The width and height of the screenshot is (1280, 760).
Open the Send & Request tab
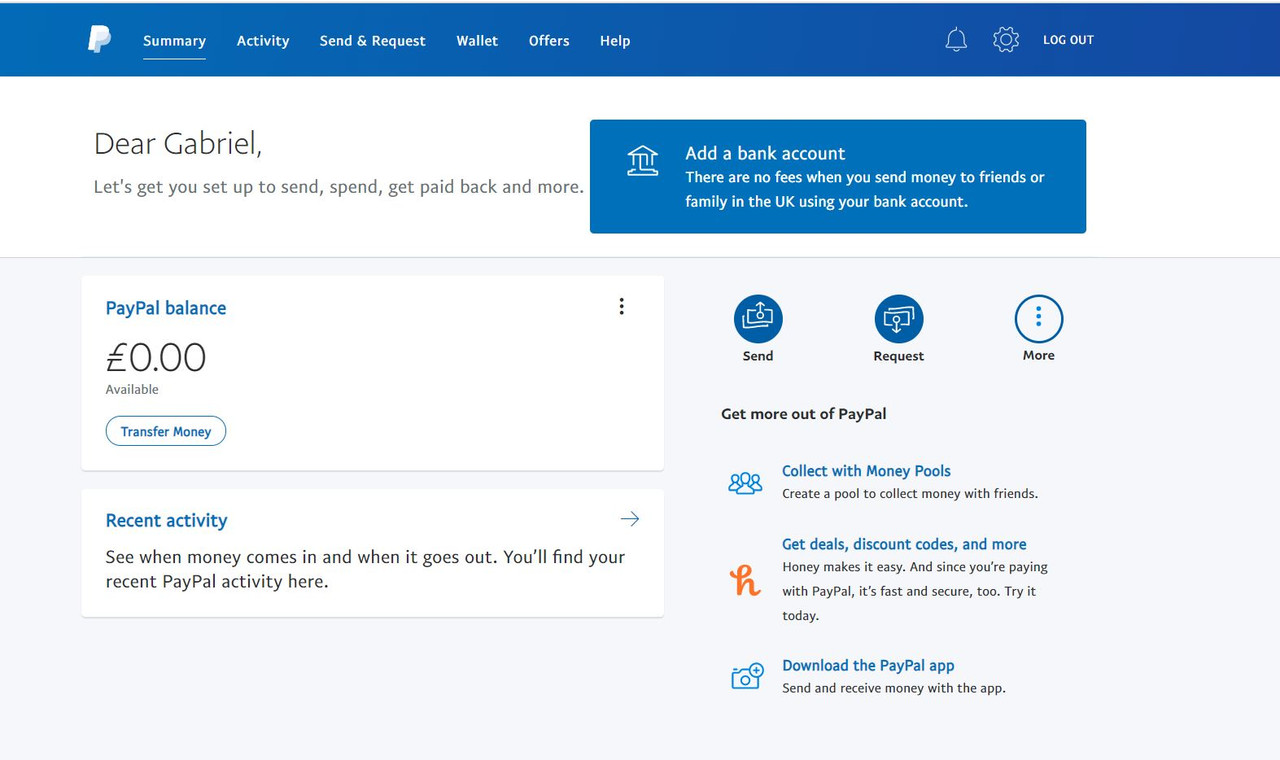[x=372, y=41]
